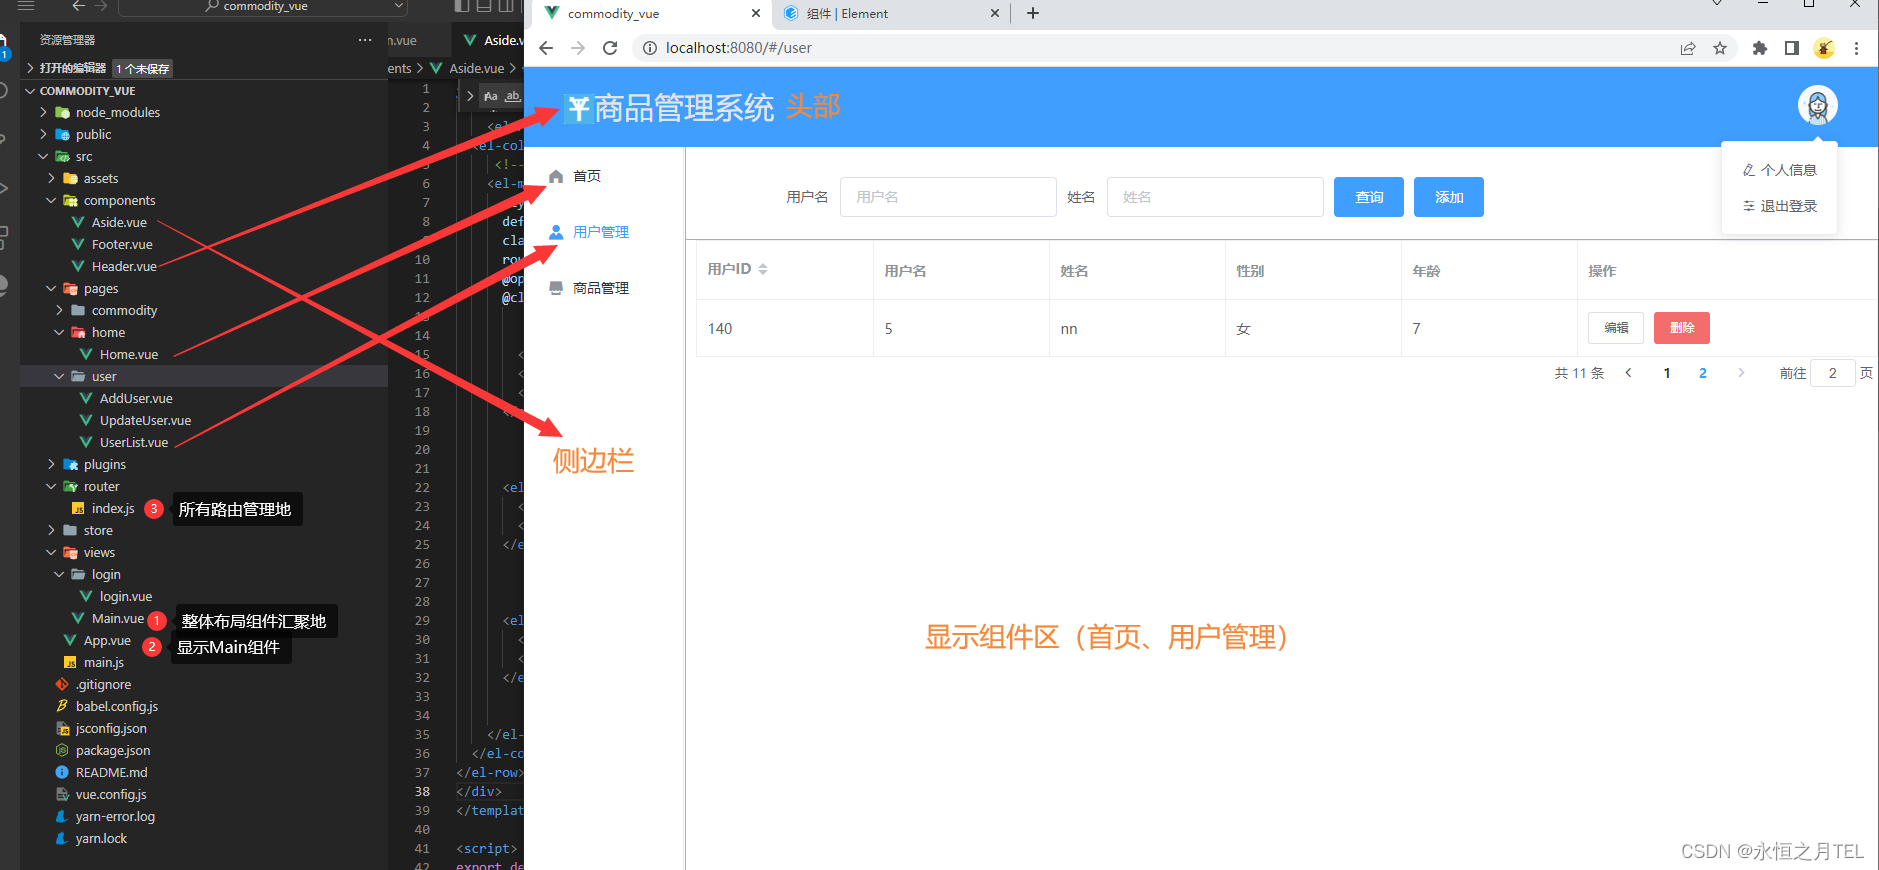Viewport: 1879px width, 870px height.
Task: Open new browser tab with plus
Action: [x=1033, y=13]
